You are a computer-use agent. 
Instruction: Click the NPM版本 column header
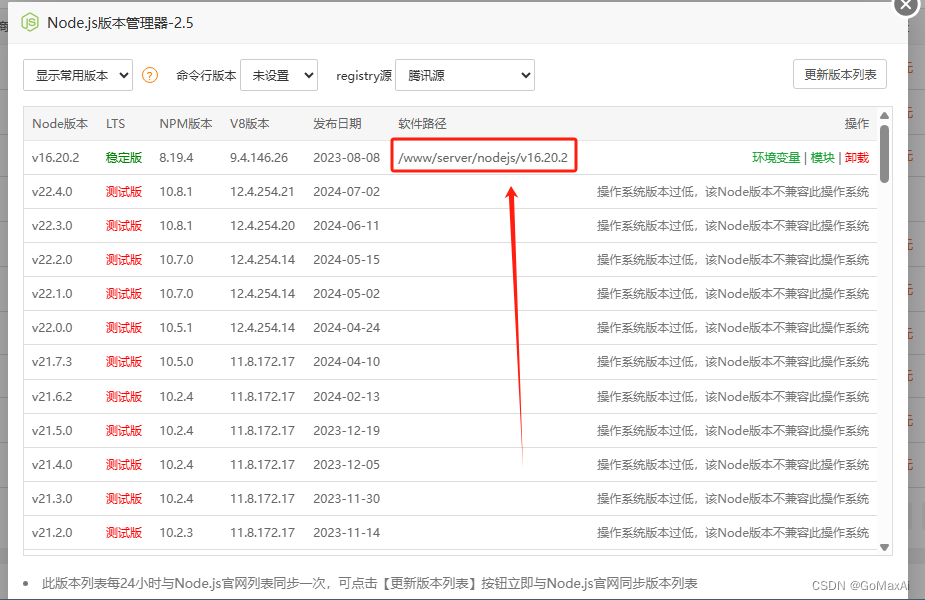pyautogui.click(x=186, y=124)
